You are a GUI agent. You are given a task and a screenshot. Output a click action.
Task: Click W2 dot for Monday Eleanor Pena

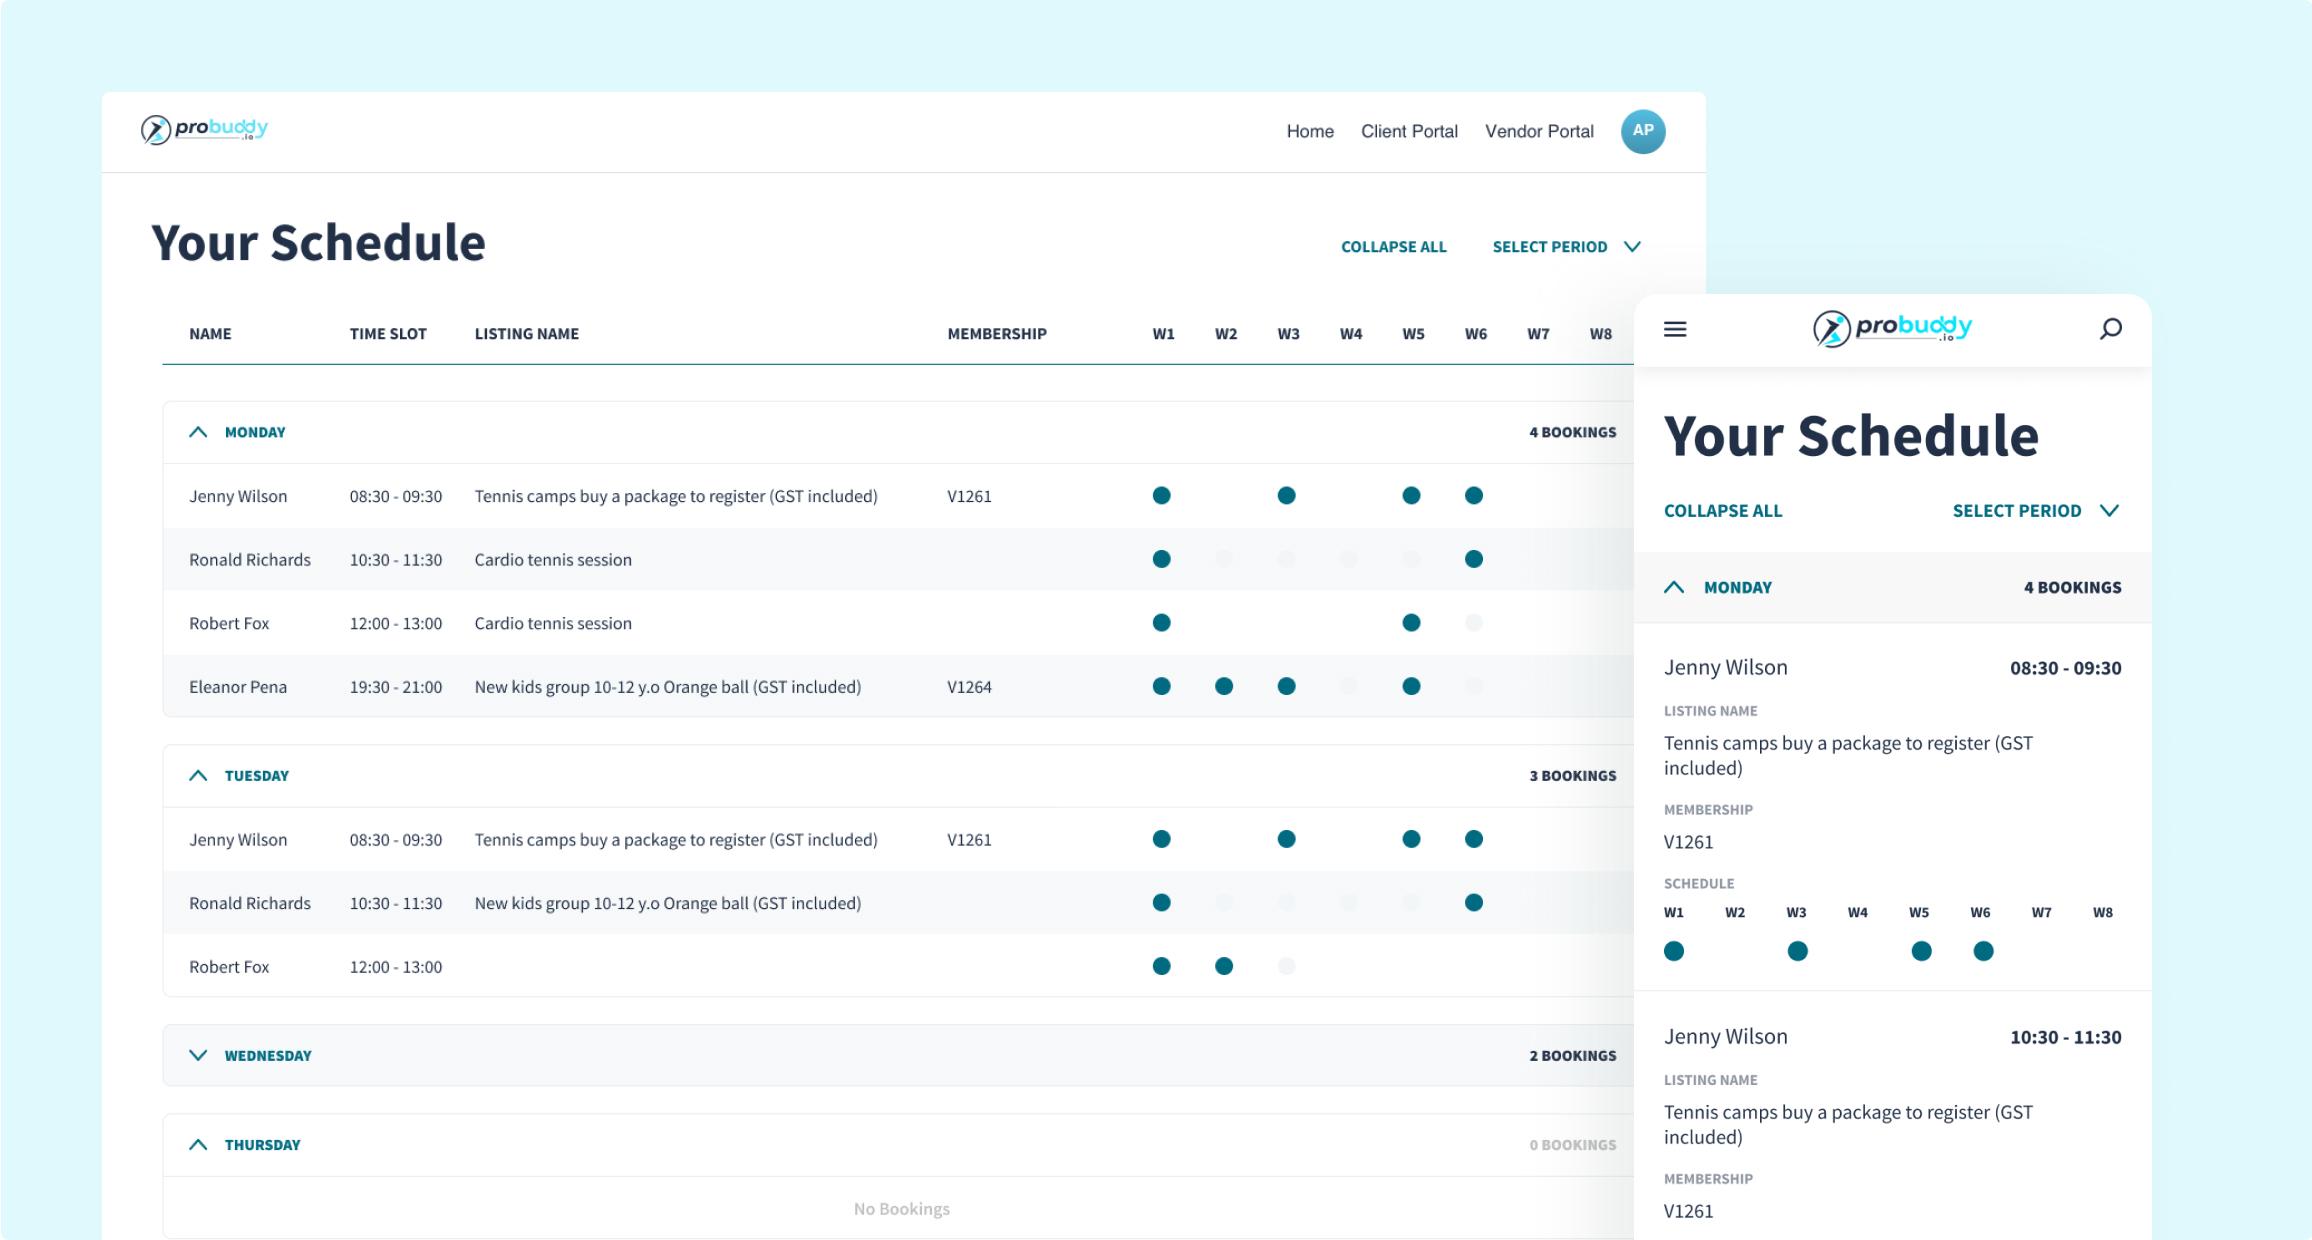coord(1223,686)
